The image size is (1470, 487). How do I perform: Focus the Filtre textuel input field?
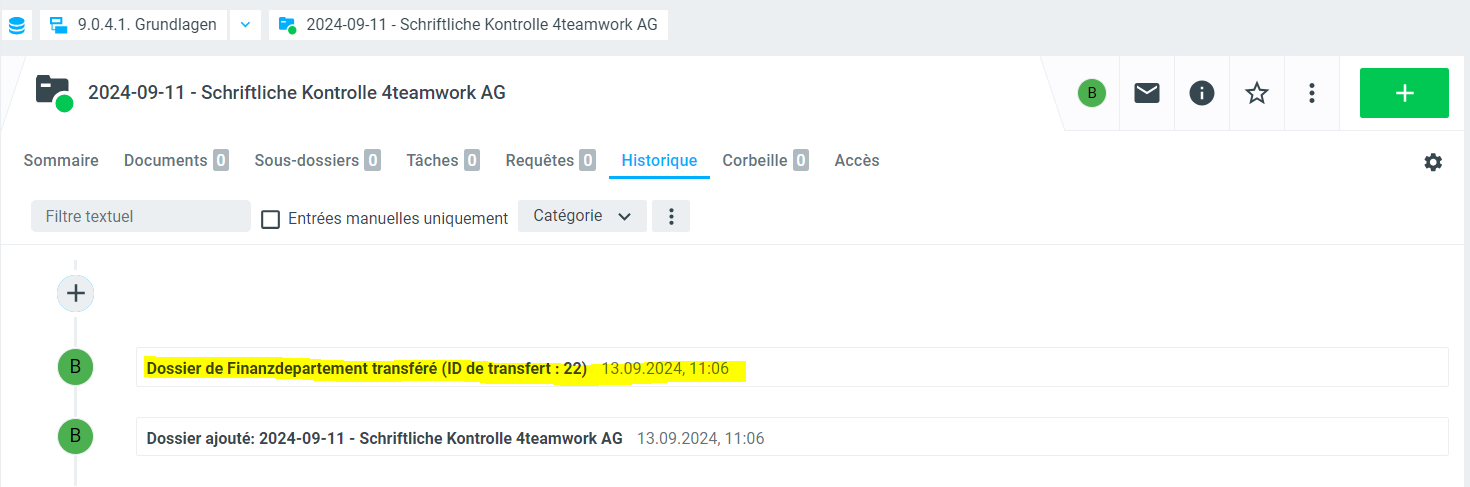point(141,216)
